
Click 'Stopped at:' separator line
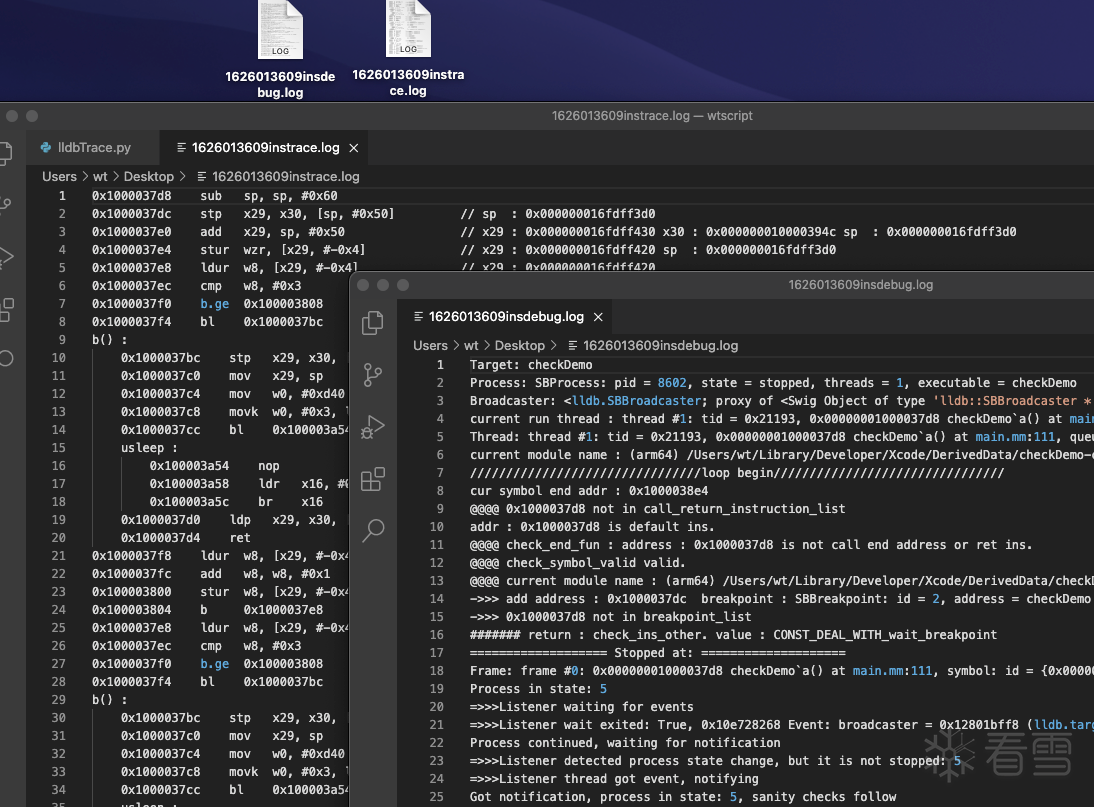657,653
